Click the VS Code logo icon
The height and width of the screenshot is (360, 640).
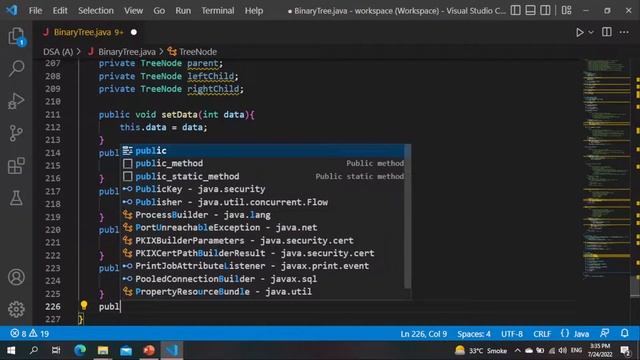[12, 10]
